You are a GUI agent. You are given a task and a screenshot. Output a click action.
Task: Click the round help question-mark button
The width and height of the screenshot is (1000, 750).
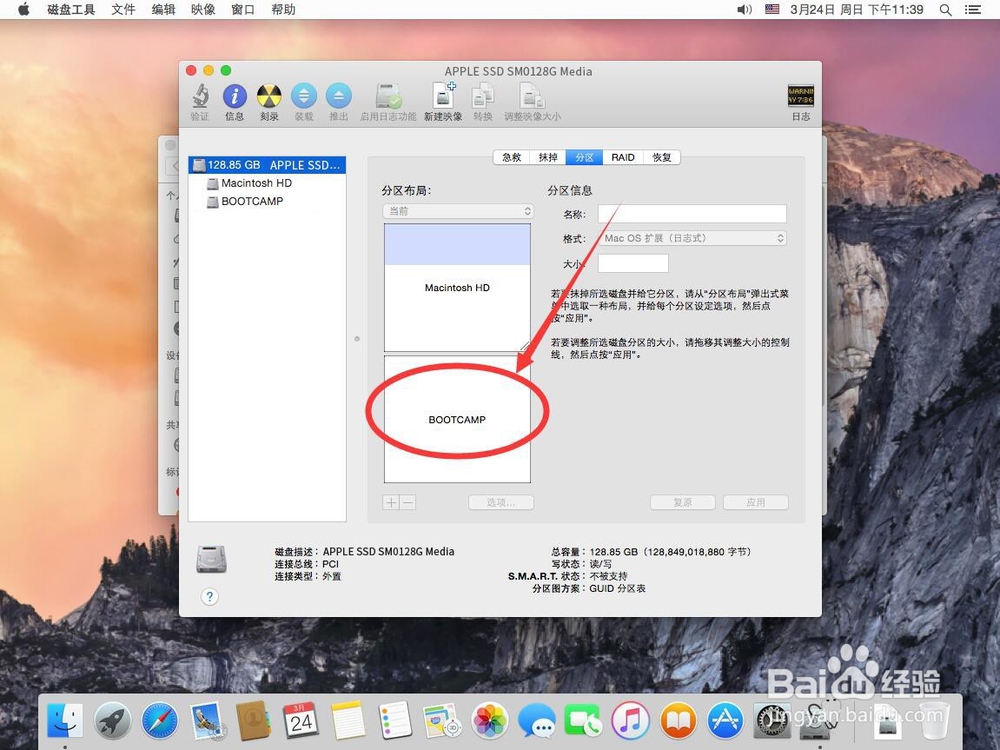pos(210,597)
